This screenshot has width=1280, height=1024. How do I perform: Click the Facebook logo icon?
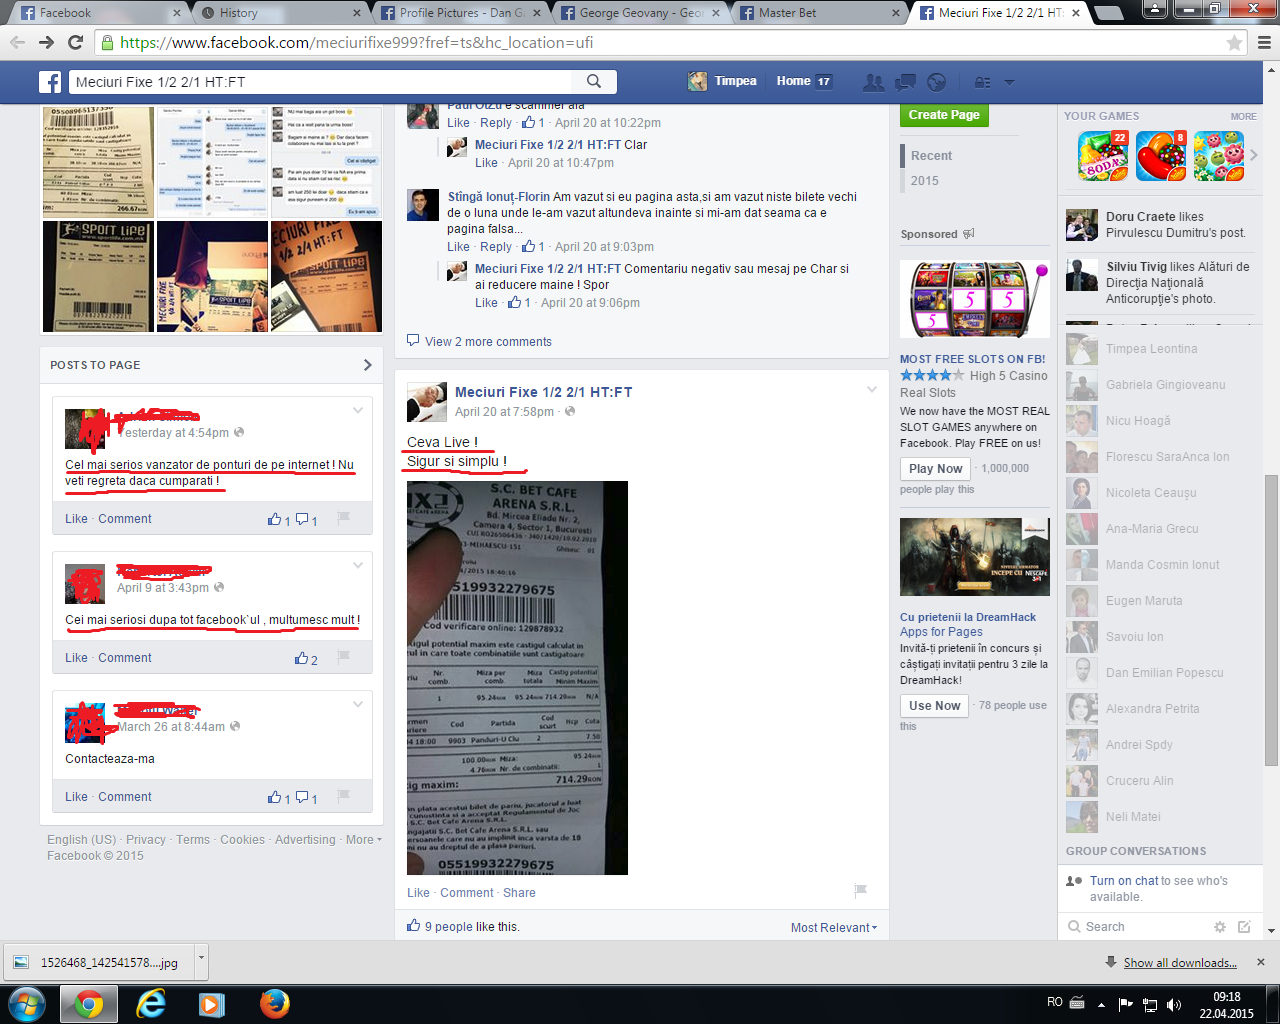click(50, 82)
